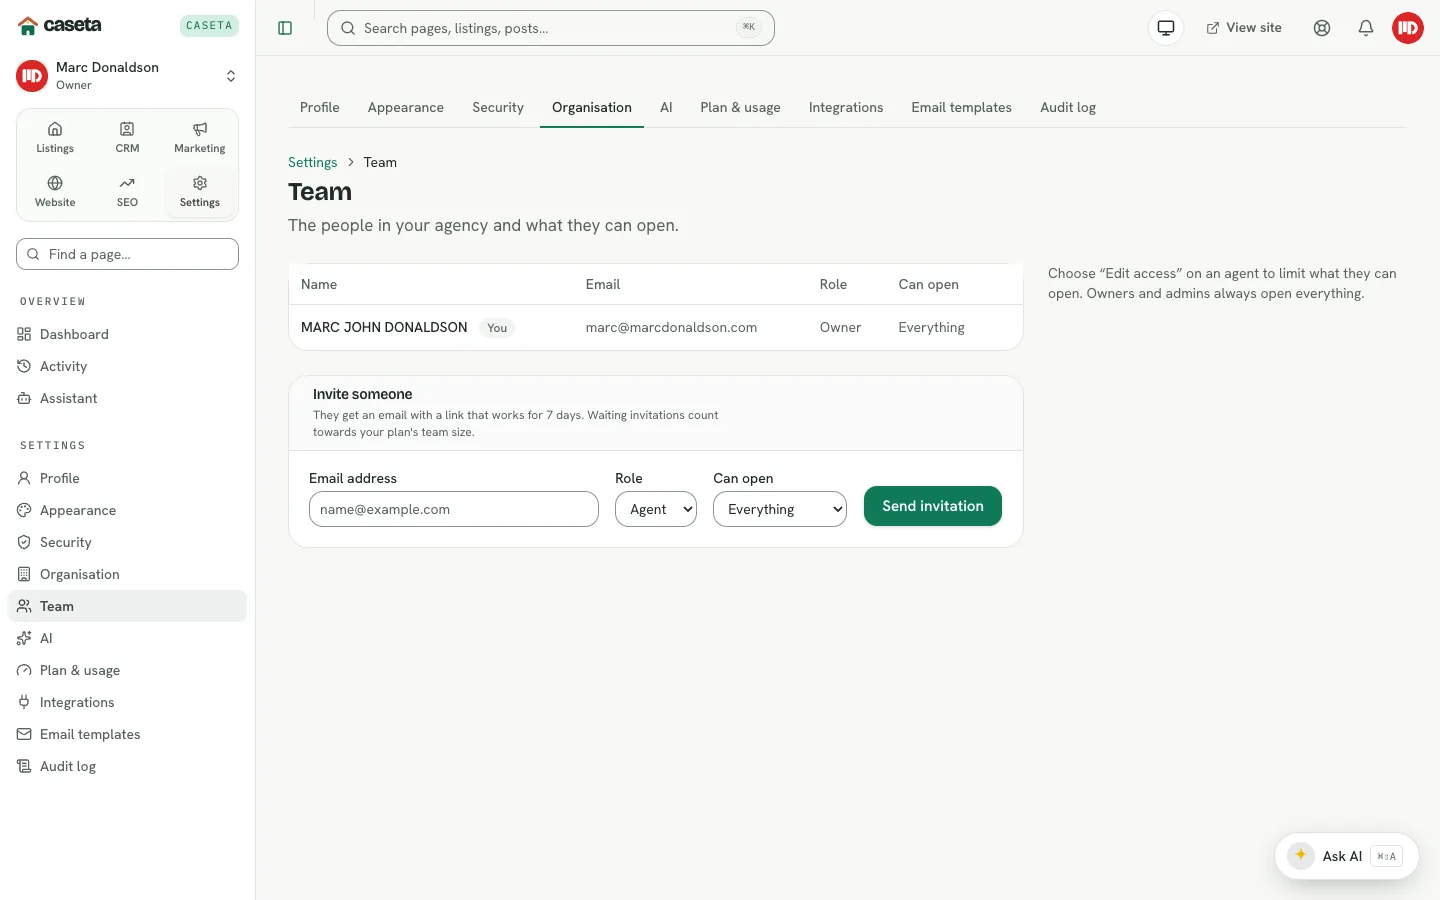Open the help lifebuoy icon
Viewport: 1440px width, 900px height.
[1322, 28]
